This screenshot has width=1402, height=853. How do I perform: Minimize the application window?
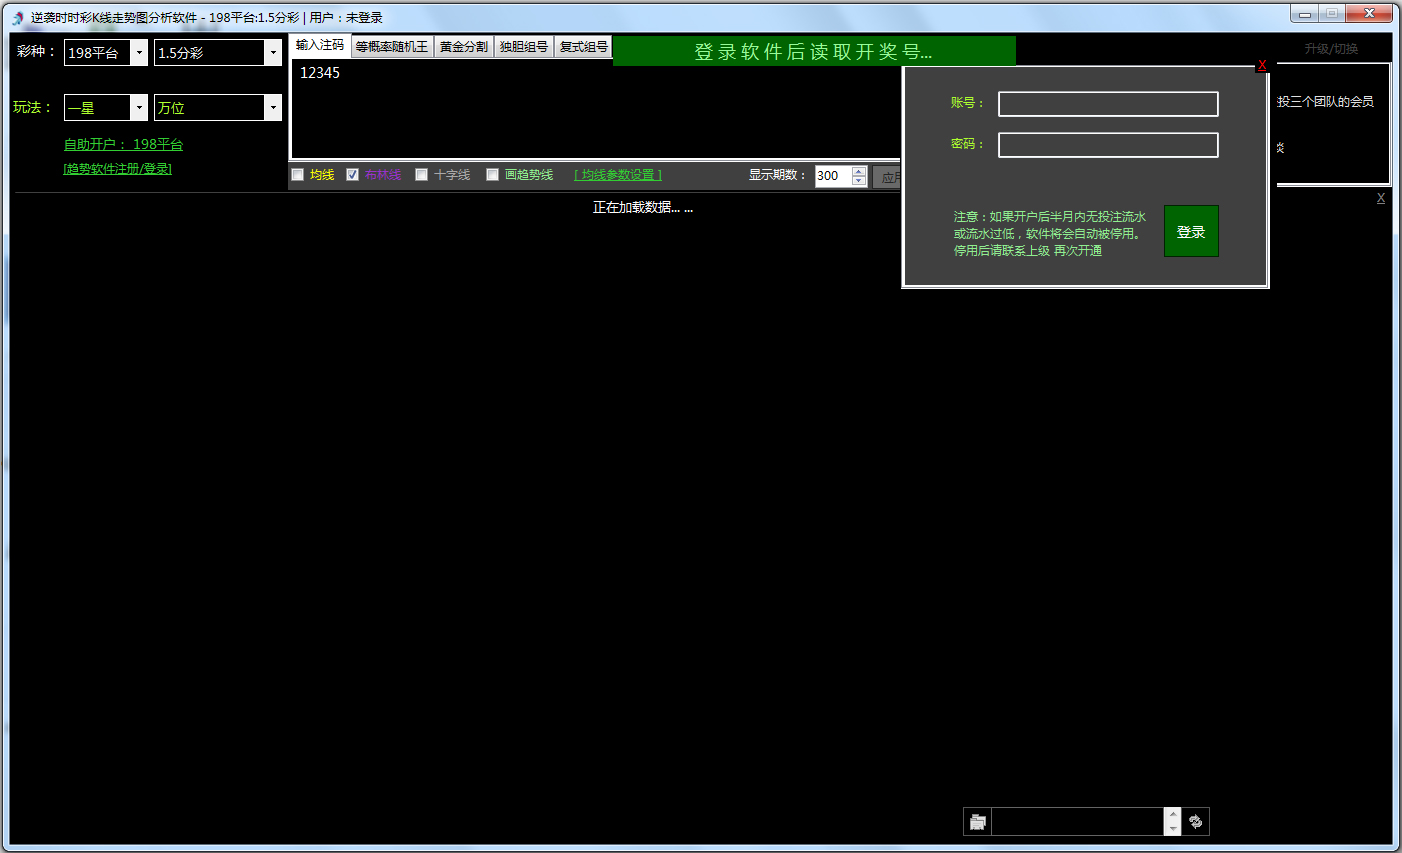(1305, 14)
